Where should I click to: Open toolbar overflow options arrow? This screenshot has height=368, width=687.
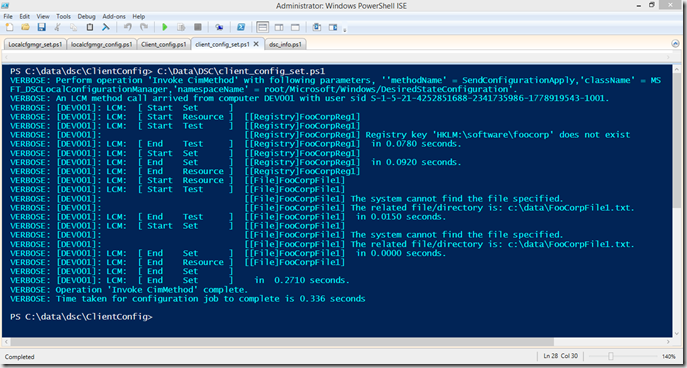click(345, 30)
